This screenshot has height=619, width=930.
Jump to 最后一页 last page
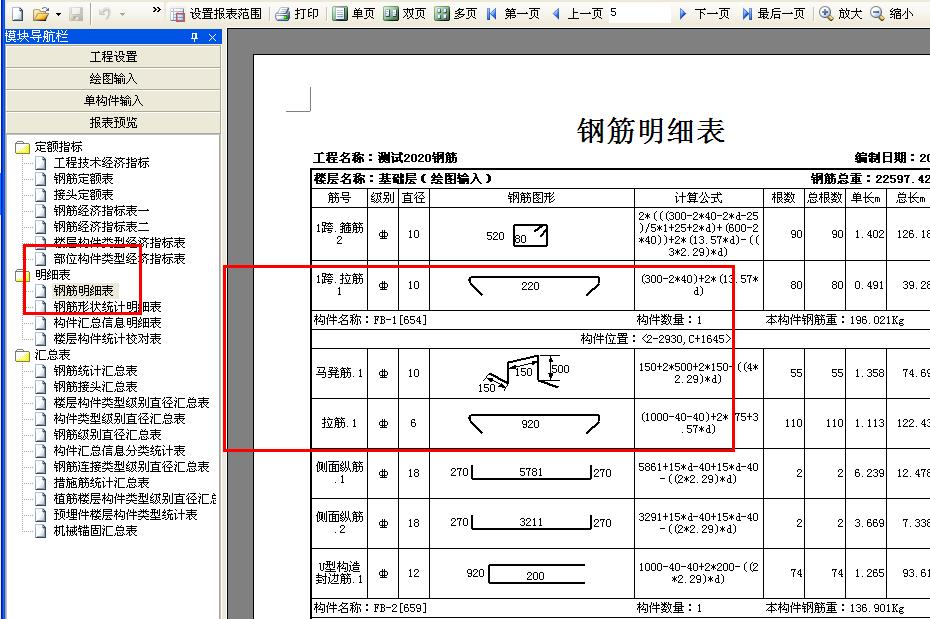773,13
